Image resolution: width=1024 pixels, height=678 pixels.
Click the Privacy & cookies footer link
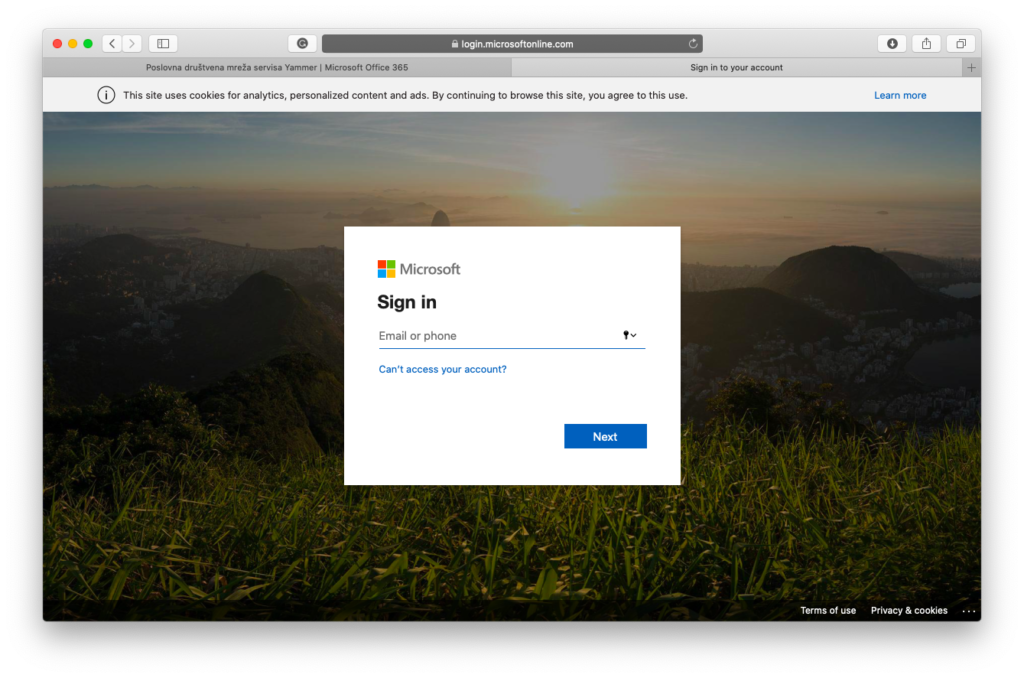909,611
